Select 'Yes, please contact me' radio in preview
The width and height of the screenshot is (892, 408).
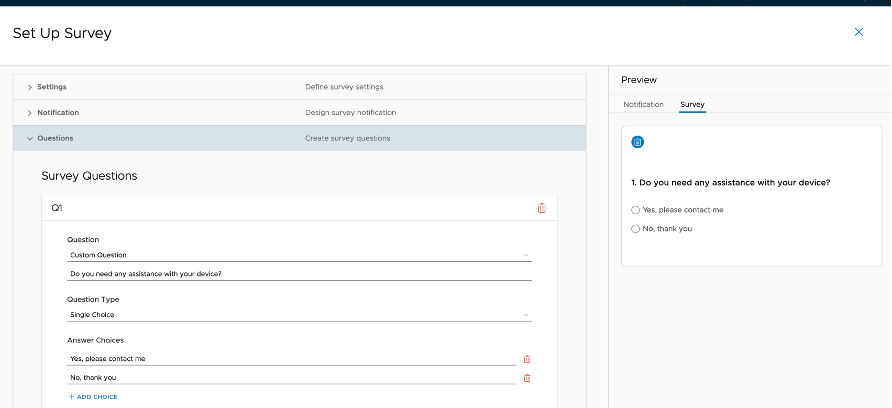[x=635, y=210]
